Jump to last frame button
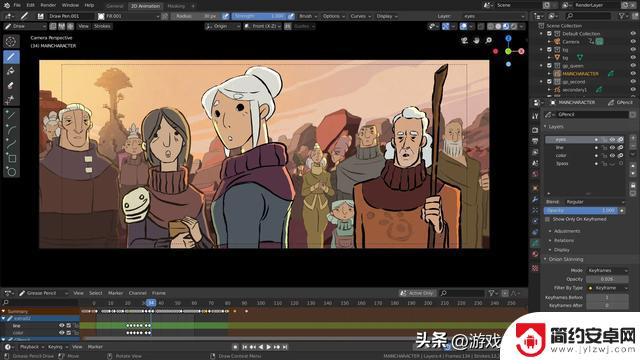Viewport: 640px width, 360px height. pos(285,347)
